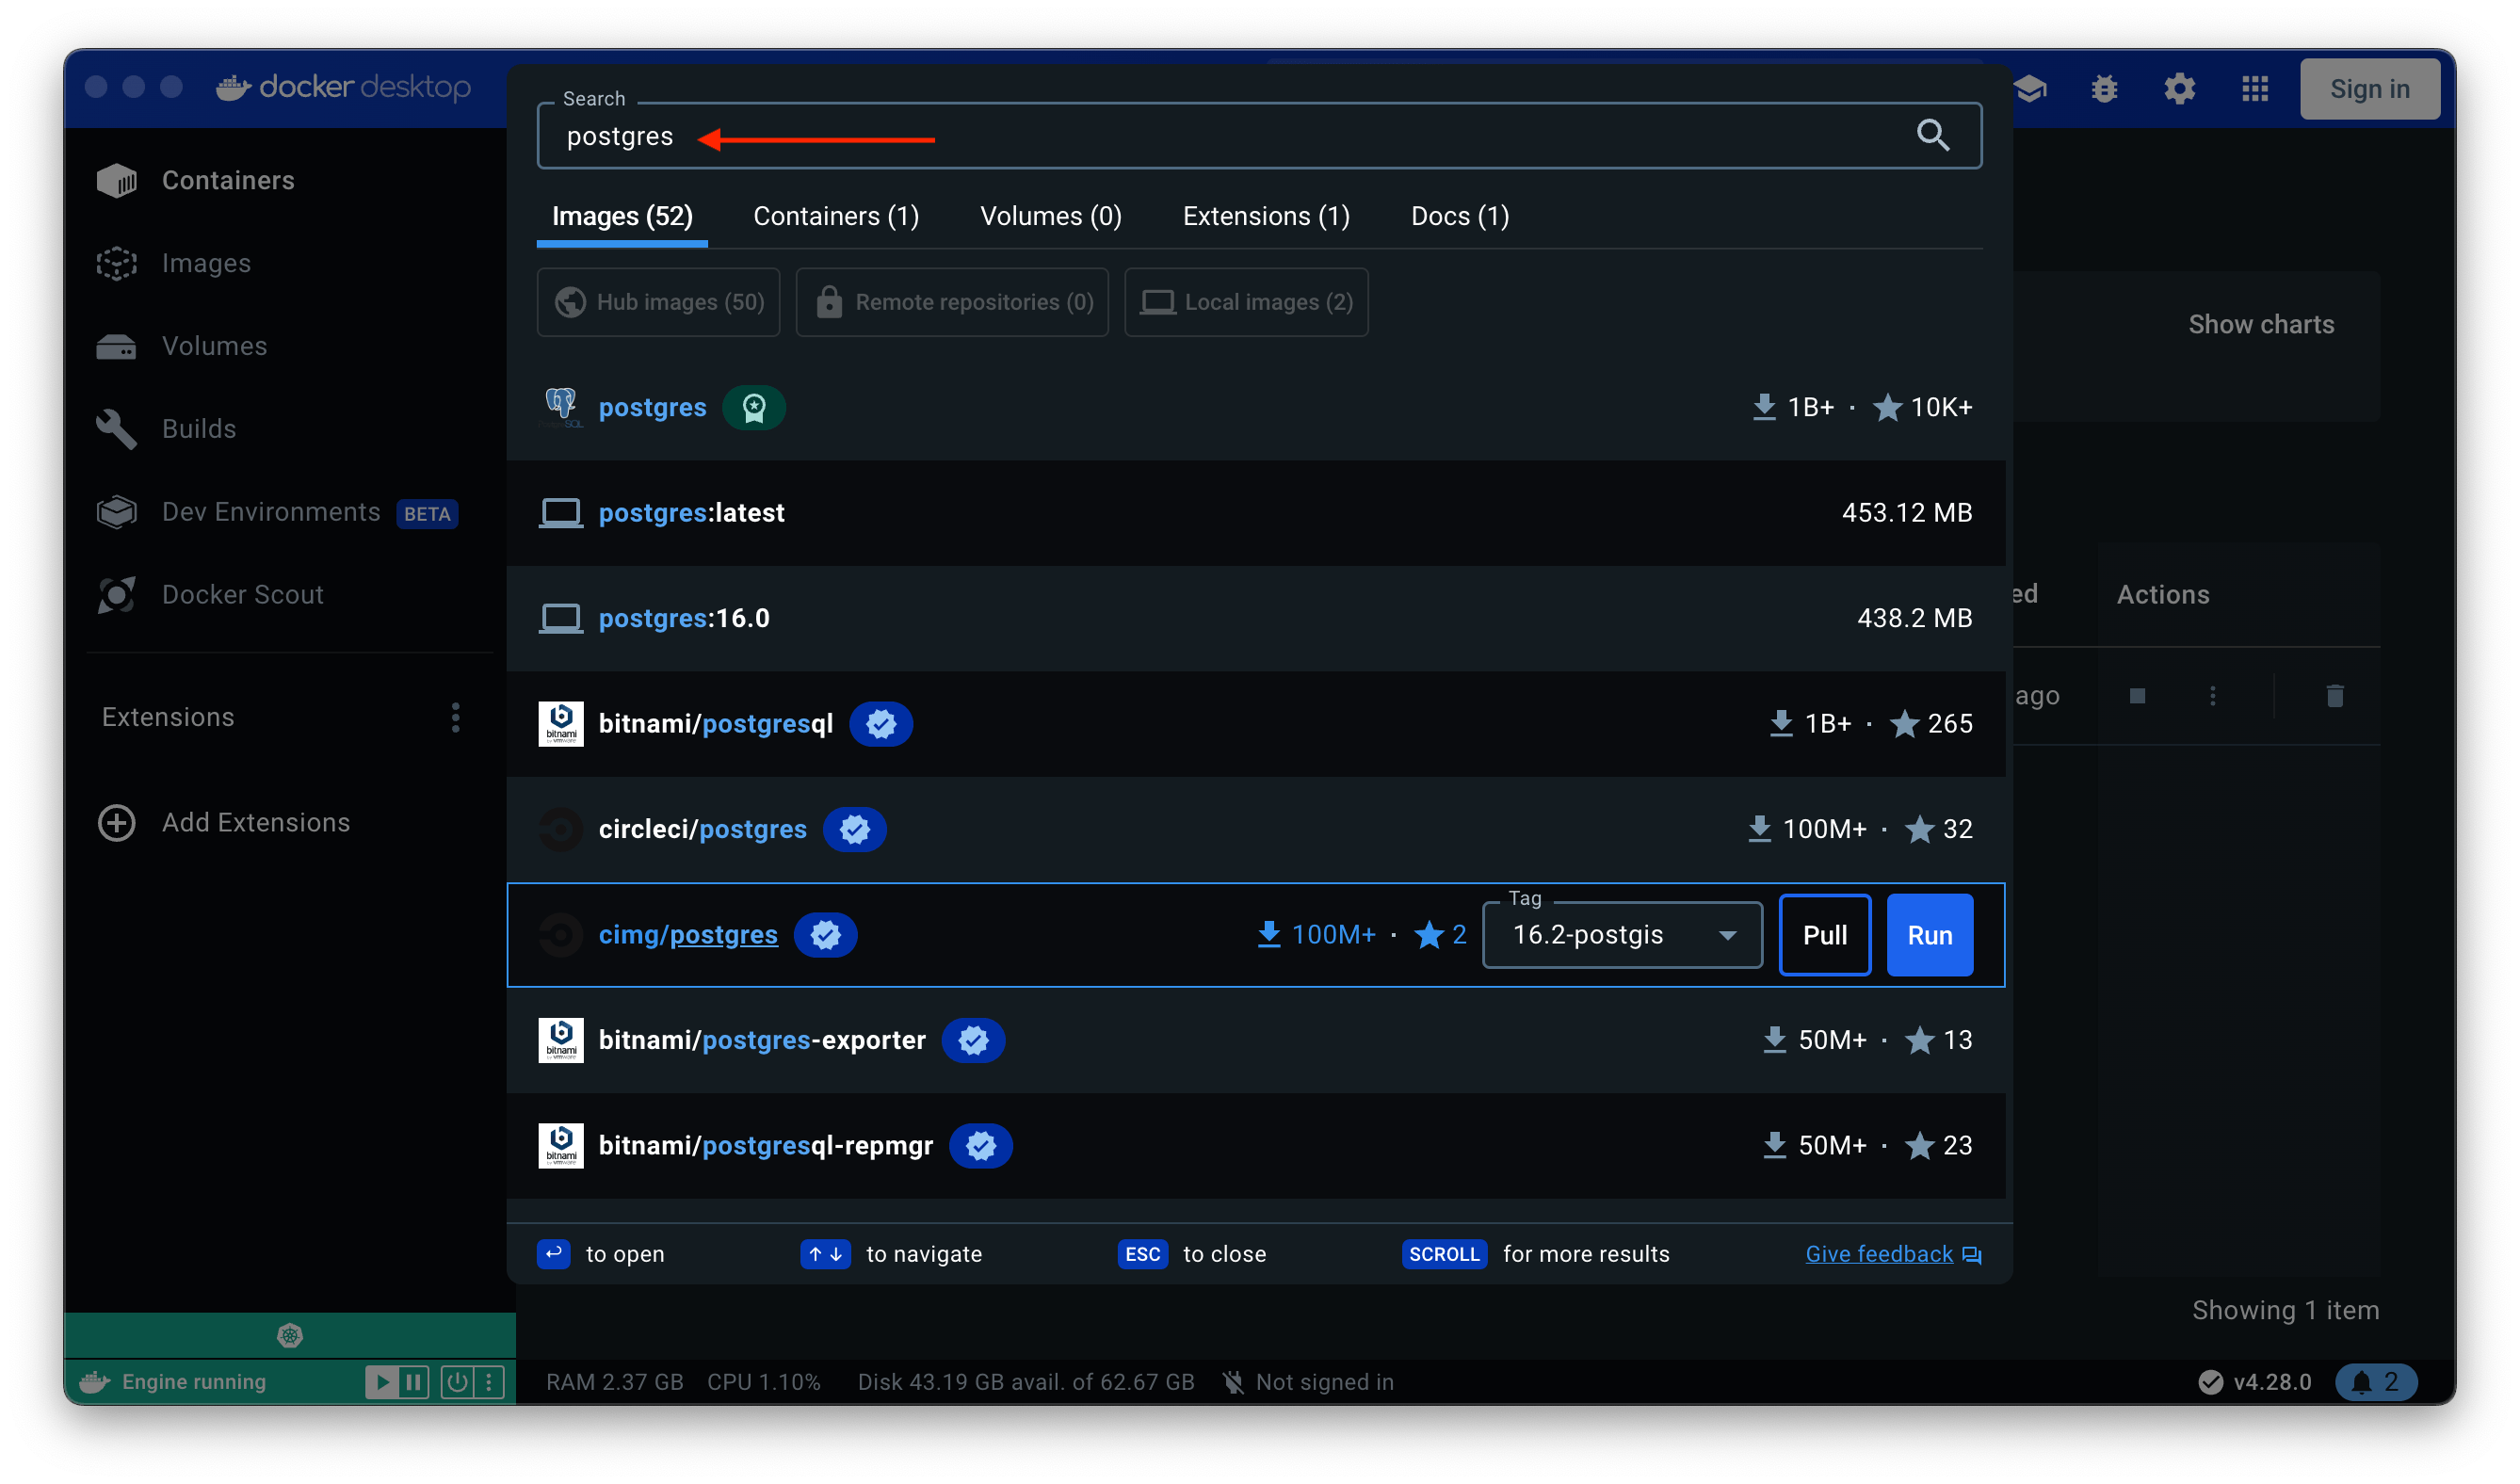Image resolution: width=2520 pixels, height=1484 pixels.
Task: Click the Docker Scout sidebar icon
Action: pyautogui.click(x=121, y=592)
